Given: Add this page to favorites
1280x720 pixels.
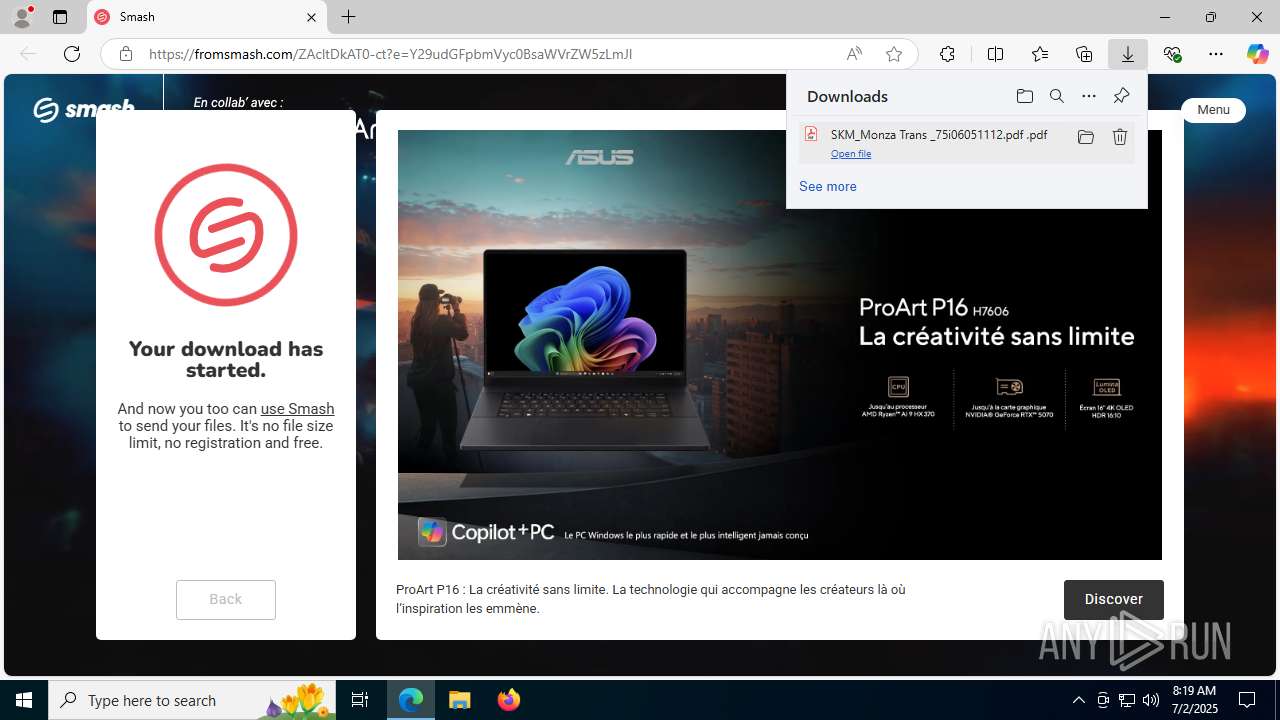Looking at the screenshot, I should [894, 54].
